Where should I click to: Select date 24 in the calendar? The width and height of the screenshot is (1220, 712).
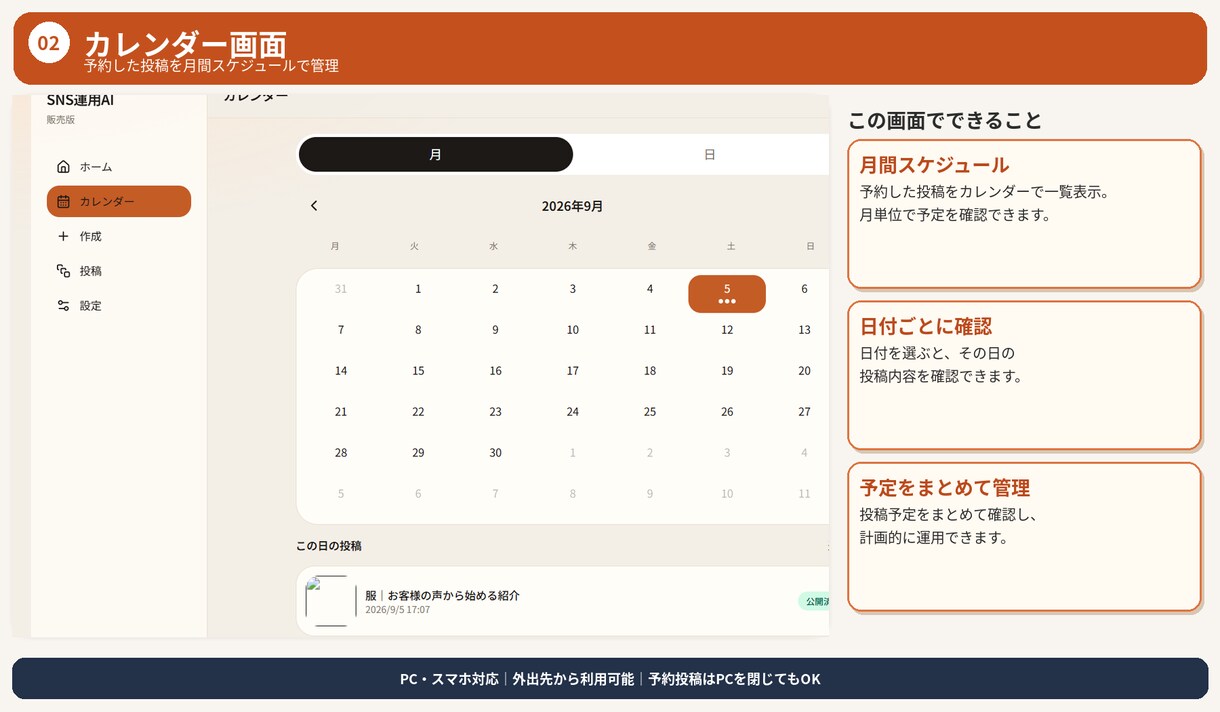[x=573, y=412]
